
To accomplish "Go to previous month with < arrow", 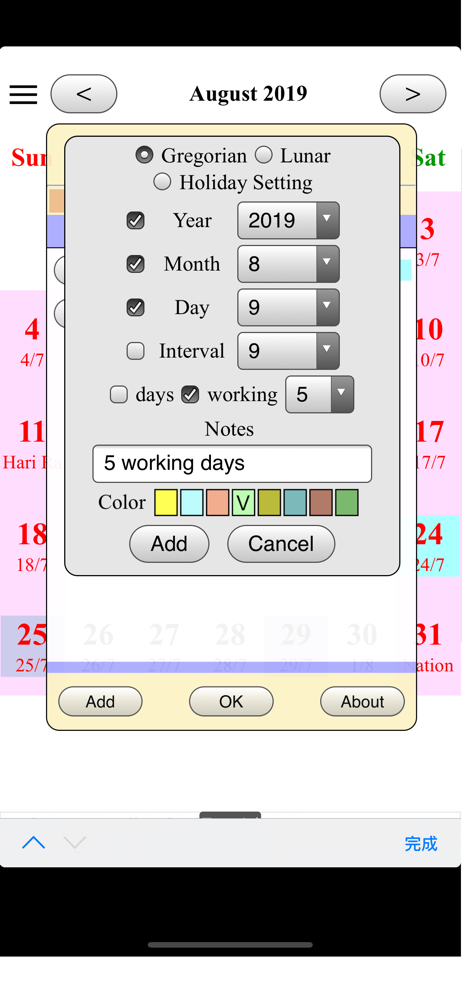I will tap(84, 94).
